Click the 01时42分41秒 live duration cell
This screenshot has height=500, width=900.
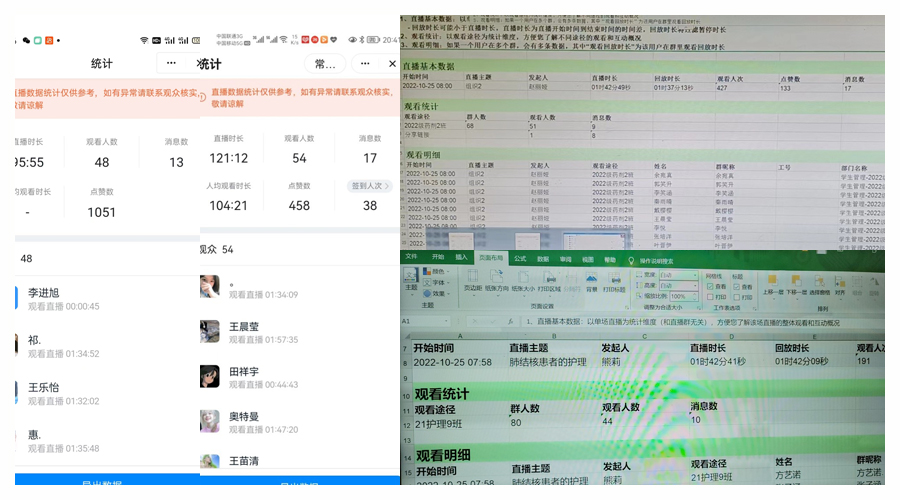click(717, 362)
